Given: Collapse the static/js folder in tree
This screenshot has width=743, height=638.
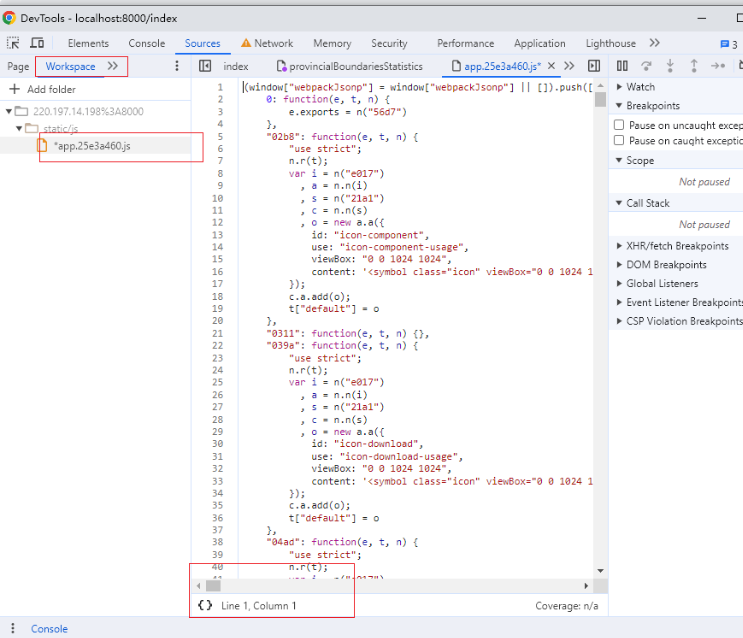Looking at the screenshot, I should 19,129.
